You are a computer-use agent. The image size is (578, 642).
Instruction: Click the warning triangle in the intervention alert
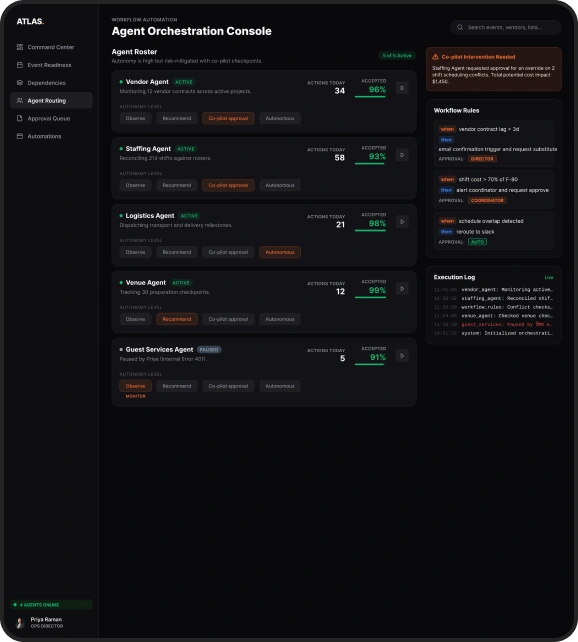[436, 57]
